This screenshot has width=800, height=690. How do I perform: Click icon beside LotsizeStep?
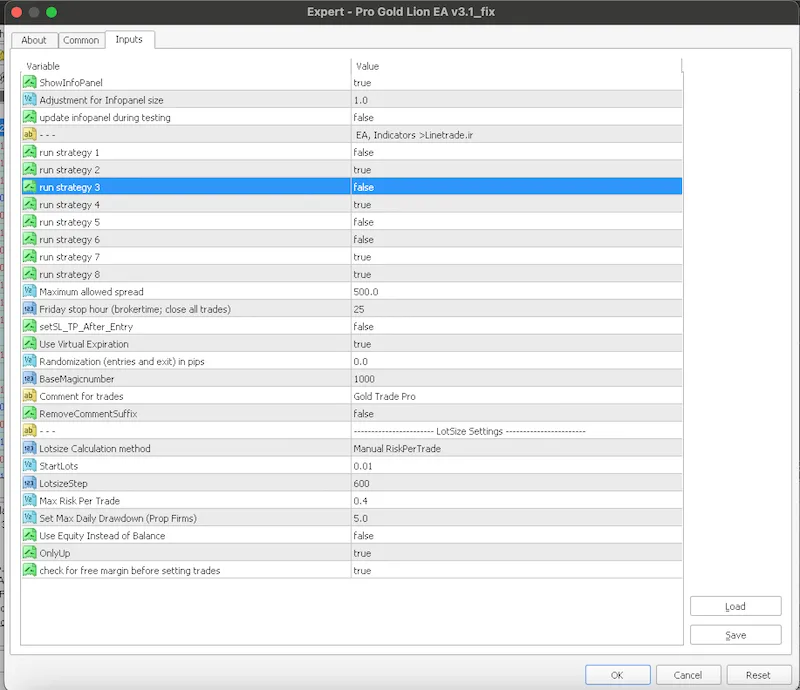pos(30,483)
